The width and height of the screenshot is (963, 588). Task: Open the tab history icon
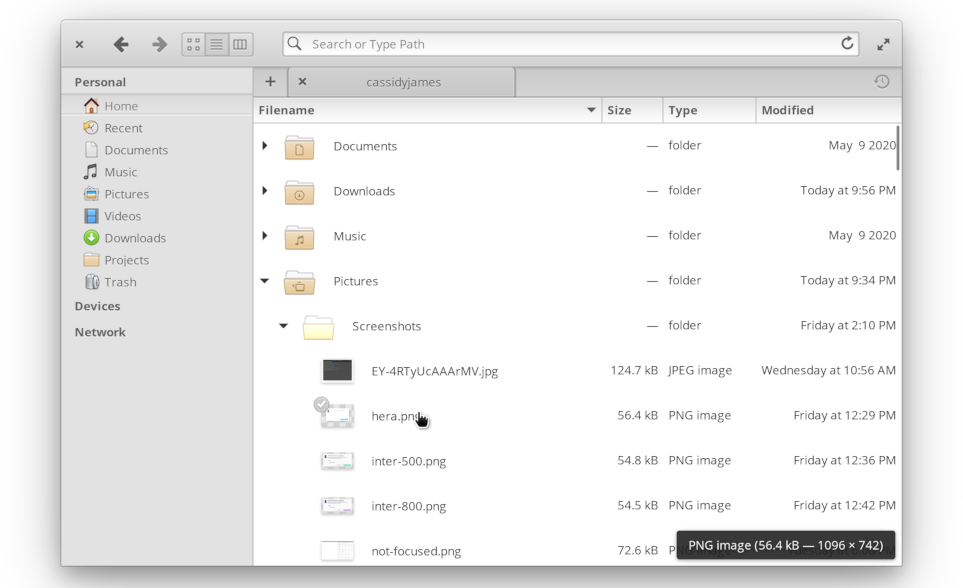pyautogui.click(x=881, y=82)
